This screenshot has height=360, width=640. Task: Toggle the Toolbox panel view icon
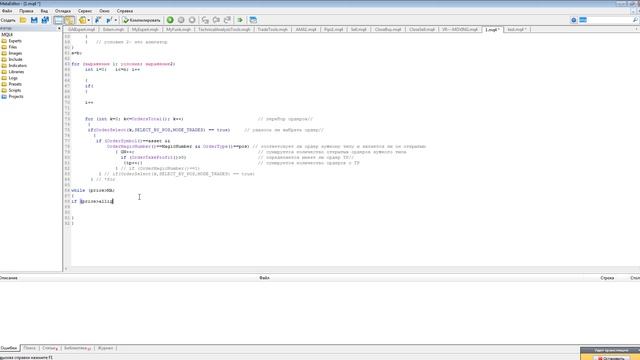click(69, 20)
